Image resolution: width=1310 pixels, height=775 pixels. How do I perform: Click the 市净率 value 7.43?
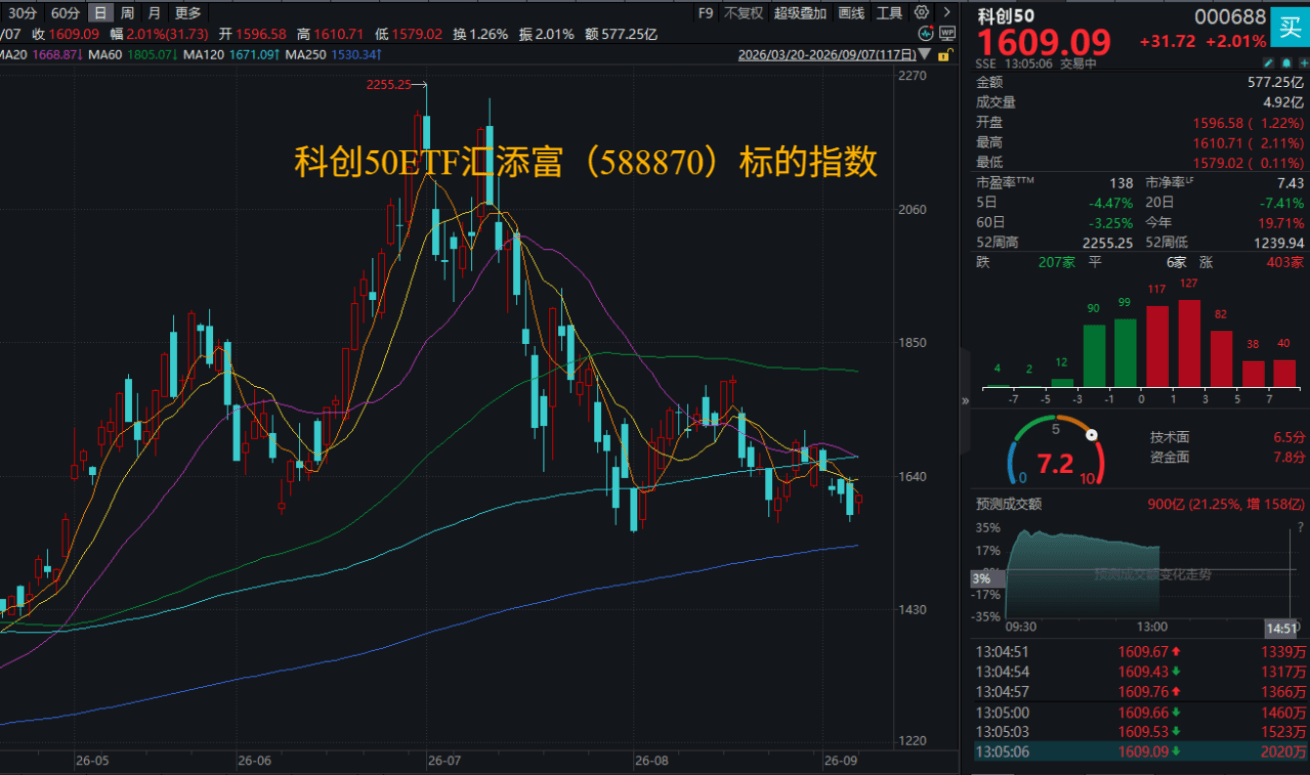[x=1290, y=183]
